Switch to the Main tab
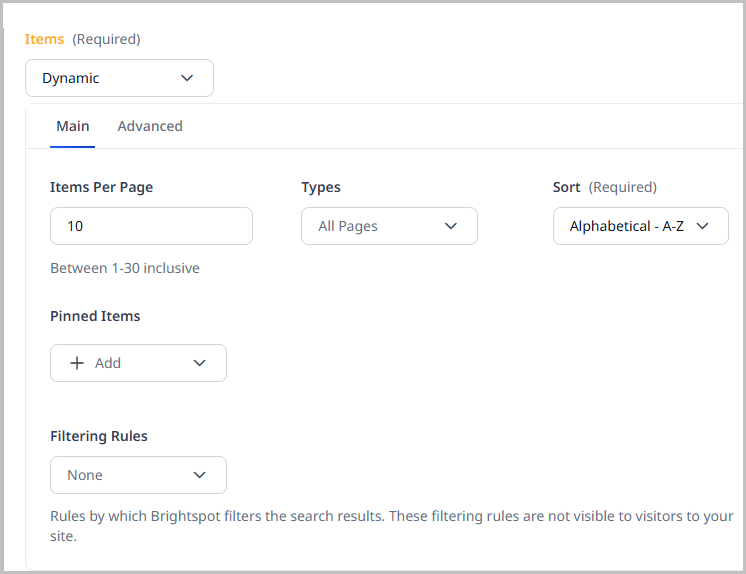This screenshot has width=746, height=574. (72, 126)
